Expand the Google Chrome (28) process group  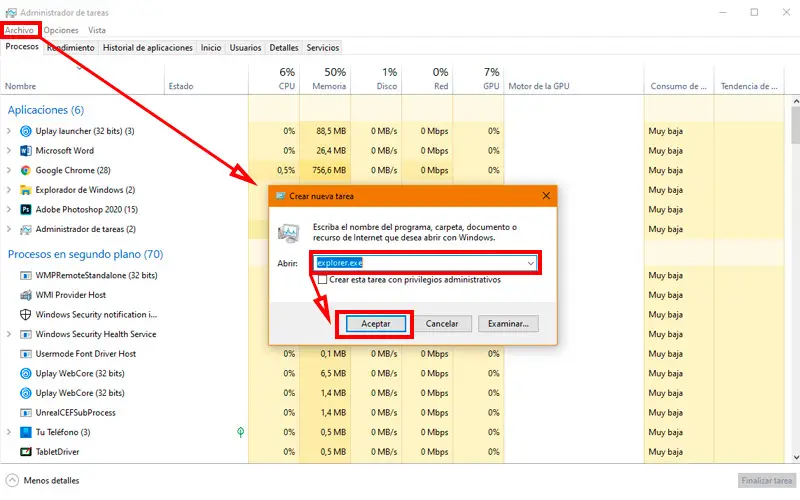(9, 170)
